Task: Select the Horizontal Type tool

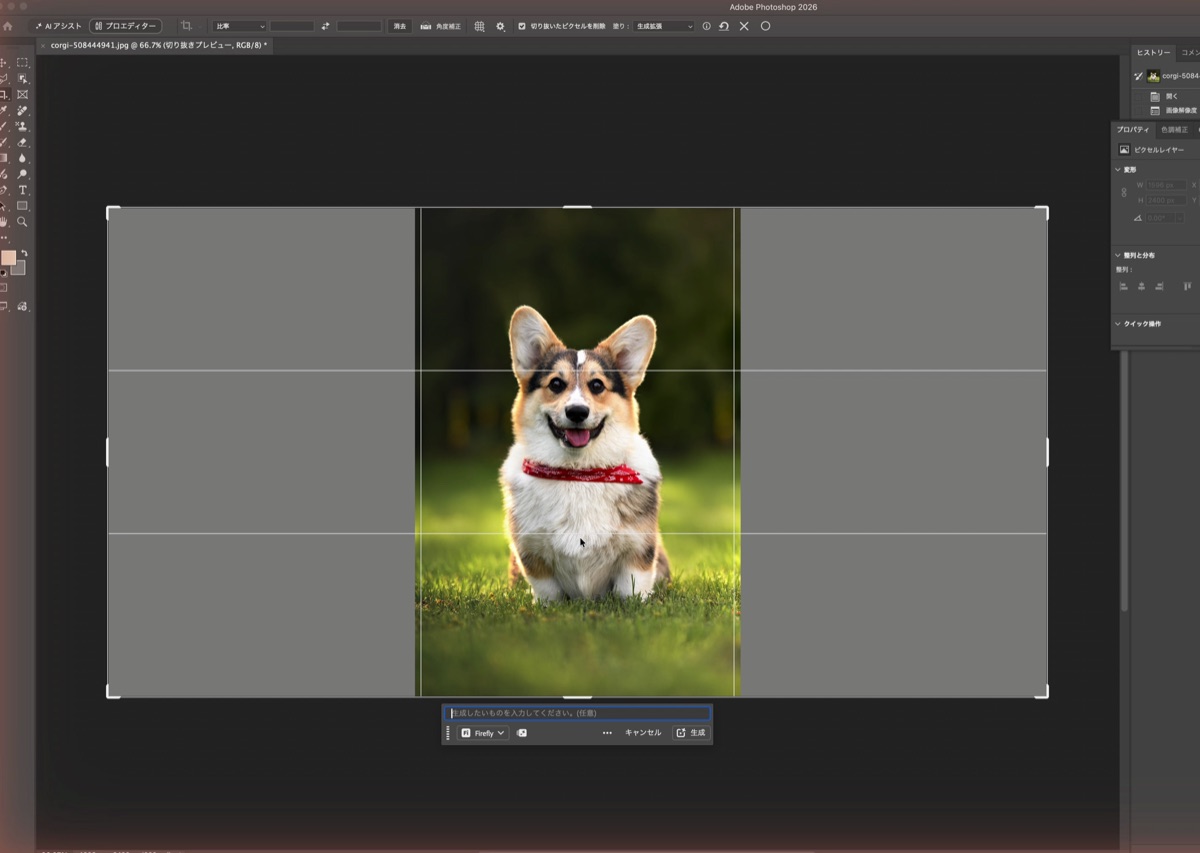Action: [x=22, y=190]
